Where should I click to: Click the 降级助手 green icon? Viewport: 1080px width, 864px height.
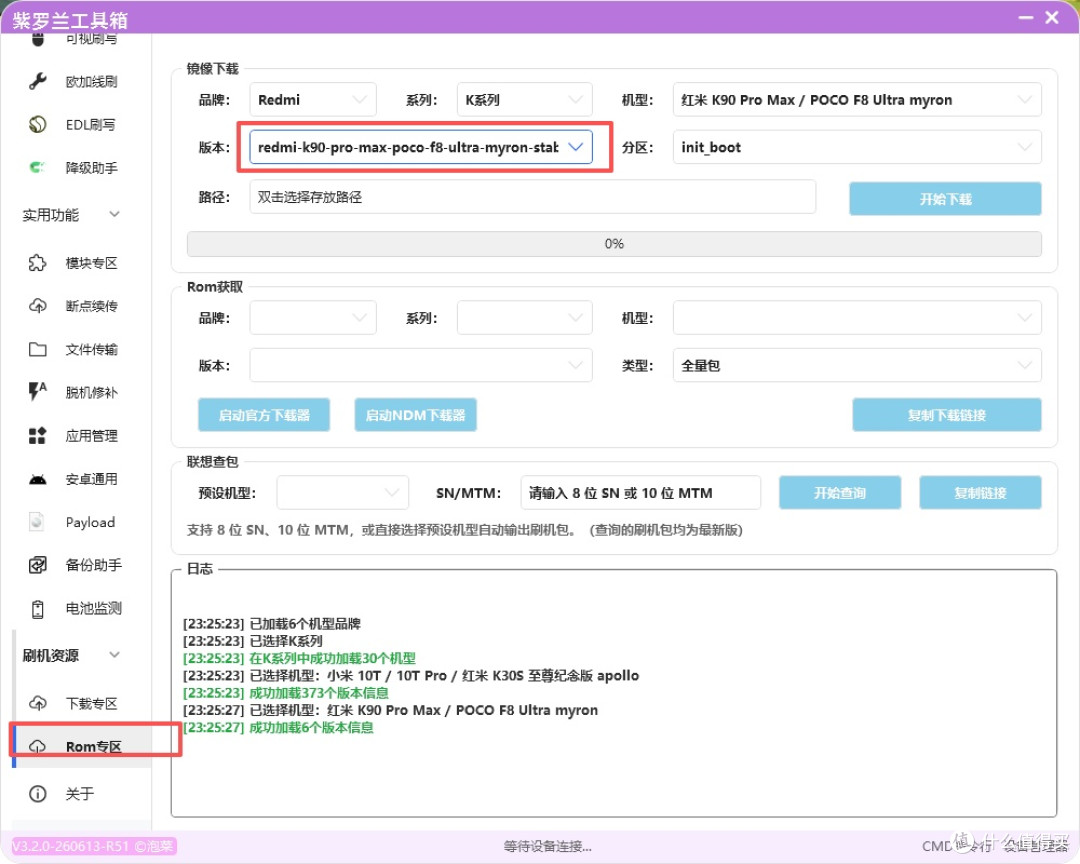pos(38,167)
